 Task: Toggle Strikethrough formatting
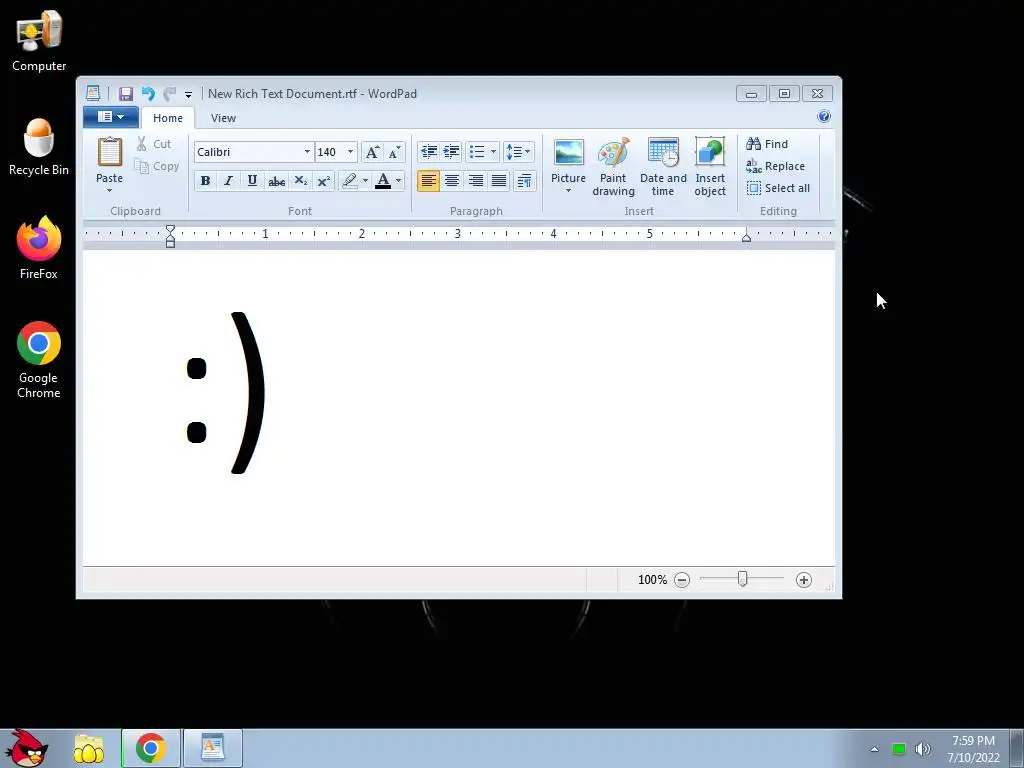(x=276, y=181)
